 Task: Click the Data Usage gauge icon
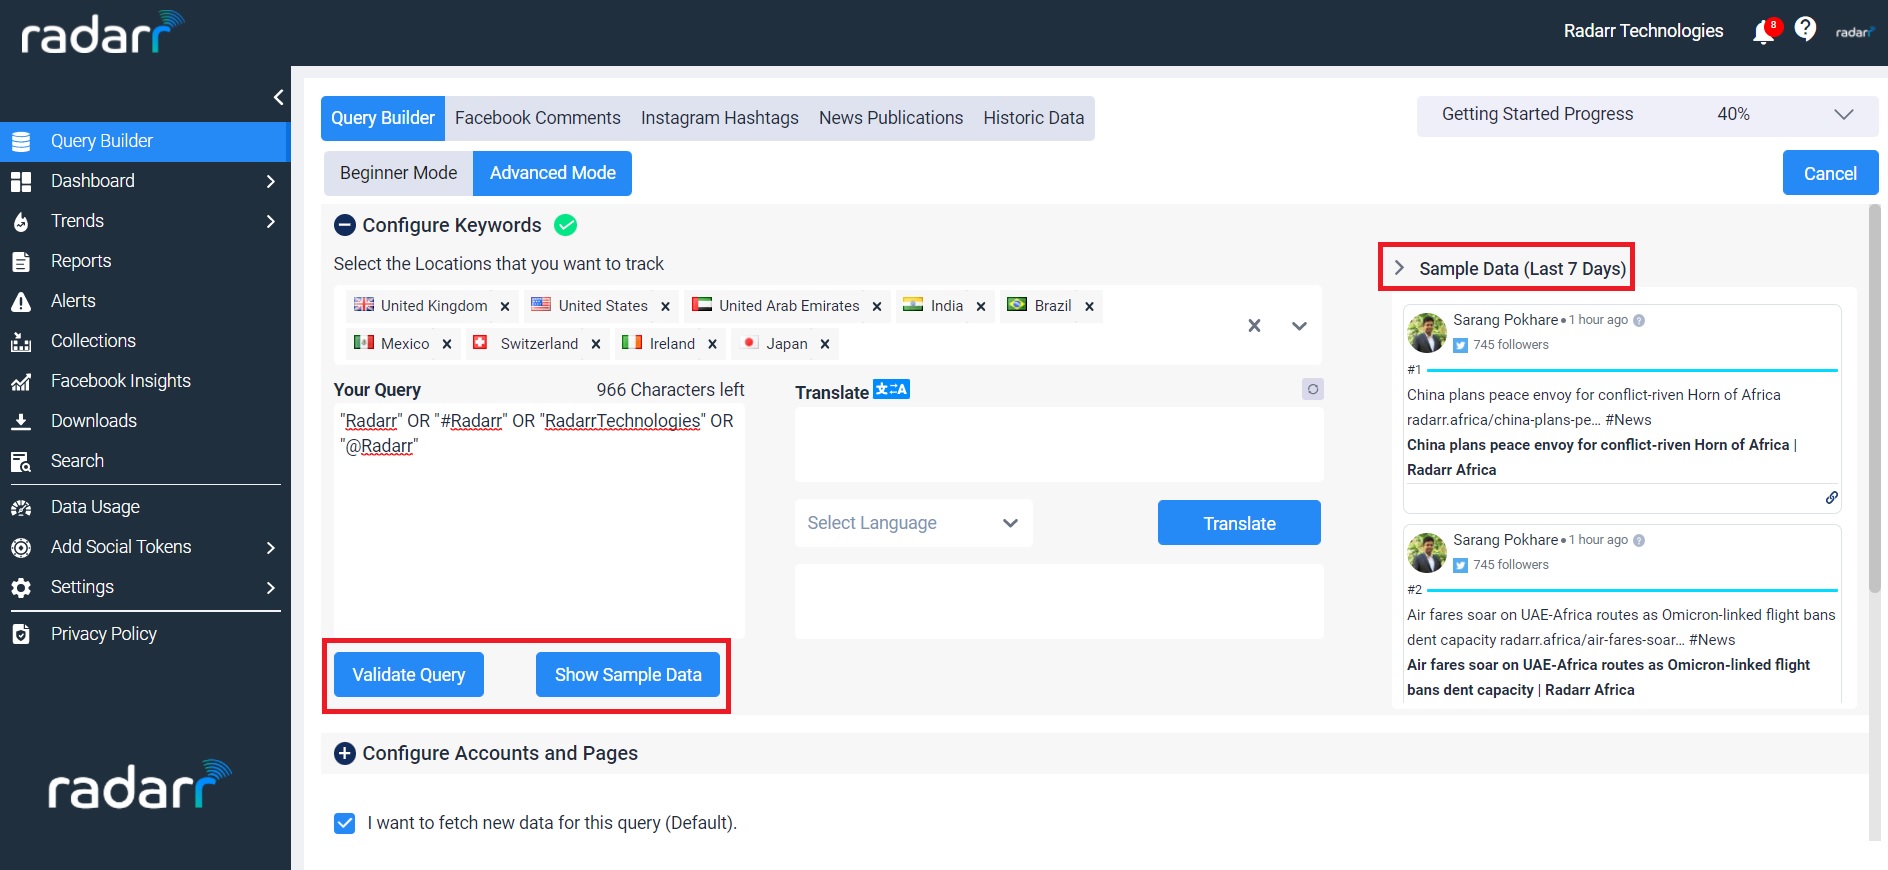tap(21, 508)
